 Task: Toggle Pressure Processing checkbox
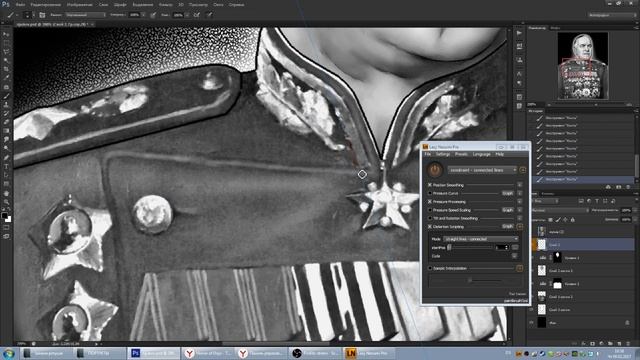pos(430,202)
